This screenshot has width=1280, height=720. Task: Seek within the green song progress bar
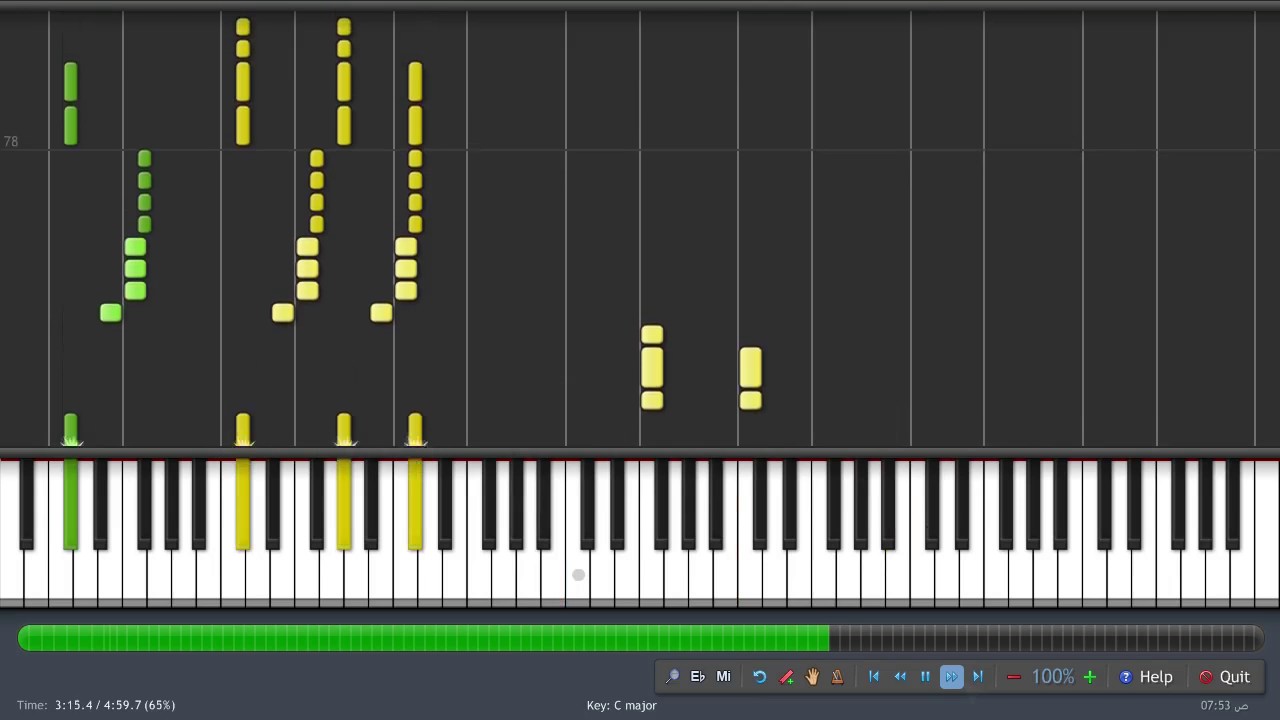[423, 638]
